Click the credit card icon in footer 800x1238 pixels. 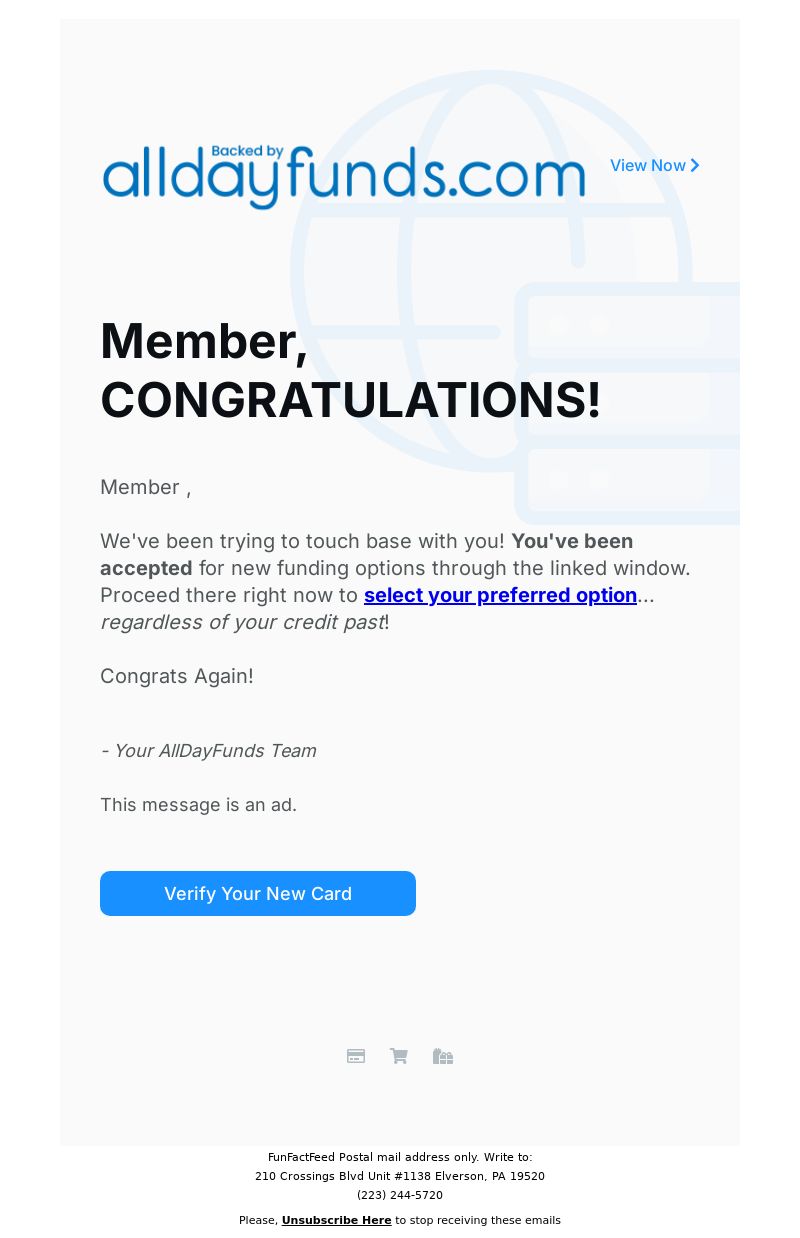tap(356, 1056)
